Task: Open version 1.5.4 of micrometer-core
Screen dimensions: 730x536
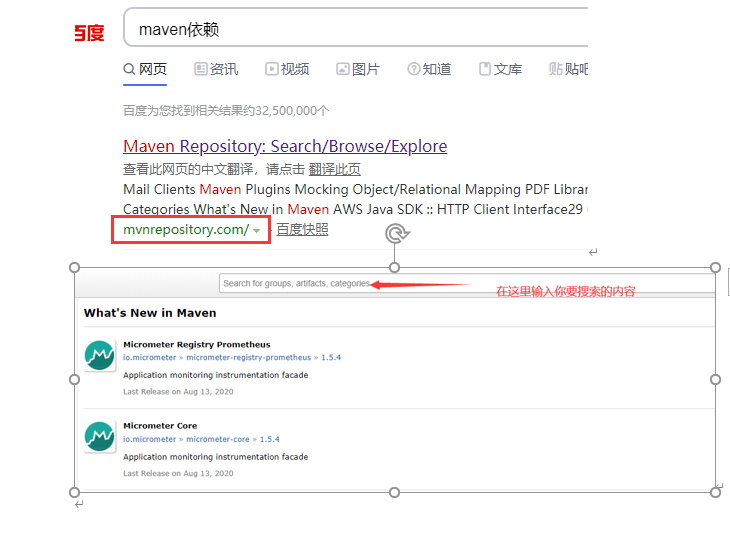Action: point(269,439)
